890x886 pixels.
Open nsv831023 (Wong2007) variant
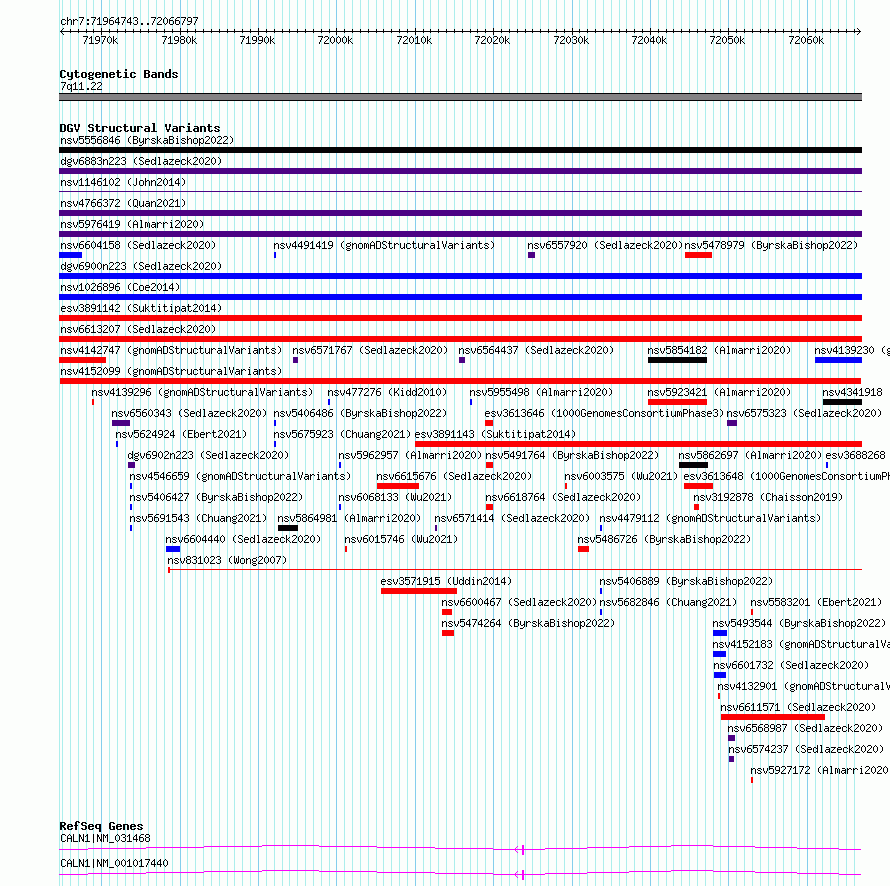(x=227, y=560)
